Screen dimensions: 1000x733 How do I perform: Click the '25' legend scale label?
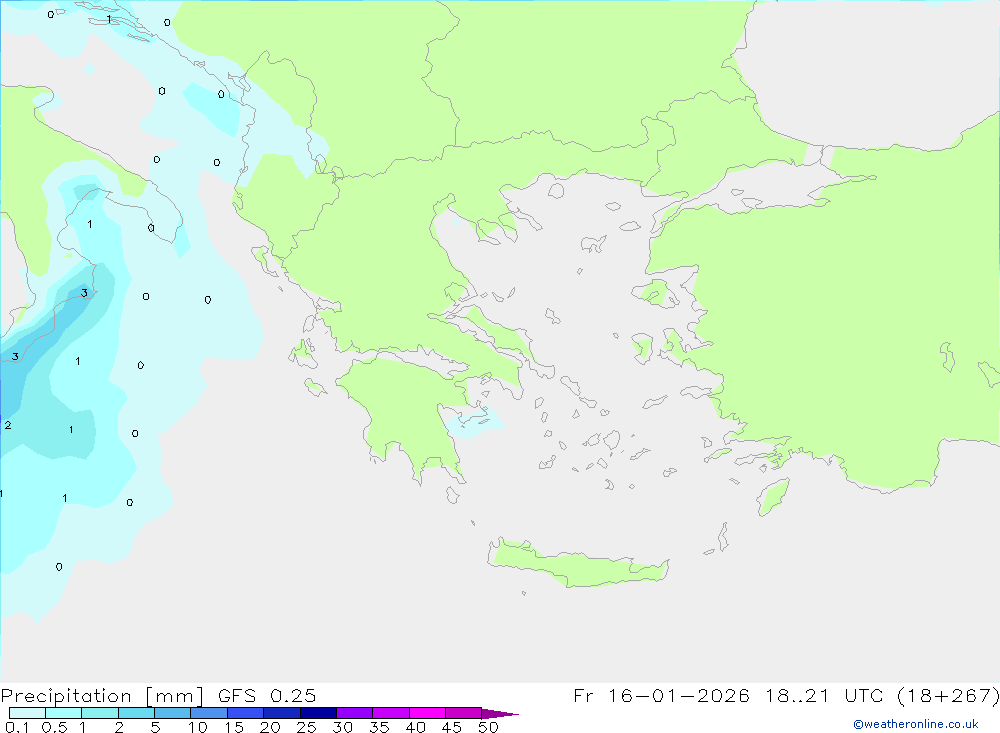click(307, 727)
